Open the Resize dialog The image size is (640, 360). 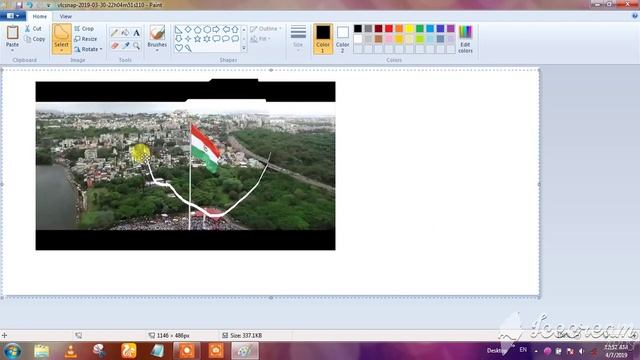pyautogui.click(x=86, y=39)
